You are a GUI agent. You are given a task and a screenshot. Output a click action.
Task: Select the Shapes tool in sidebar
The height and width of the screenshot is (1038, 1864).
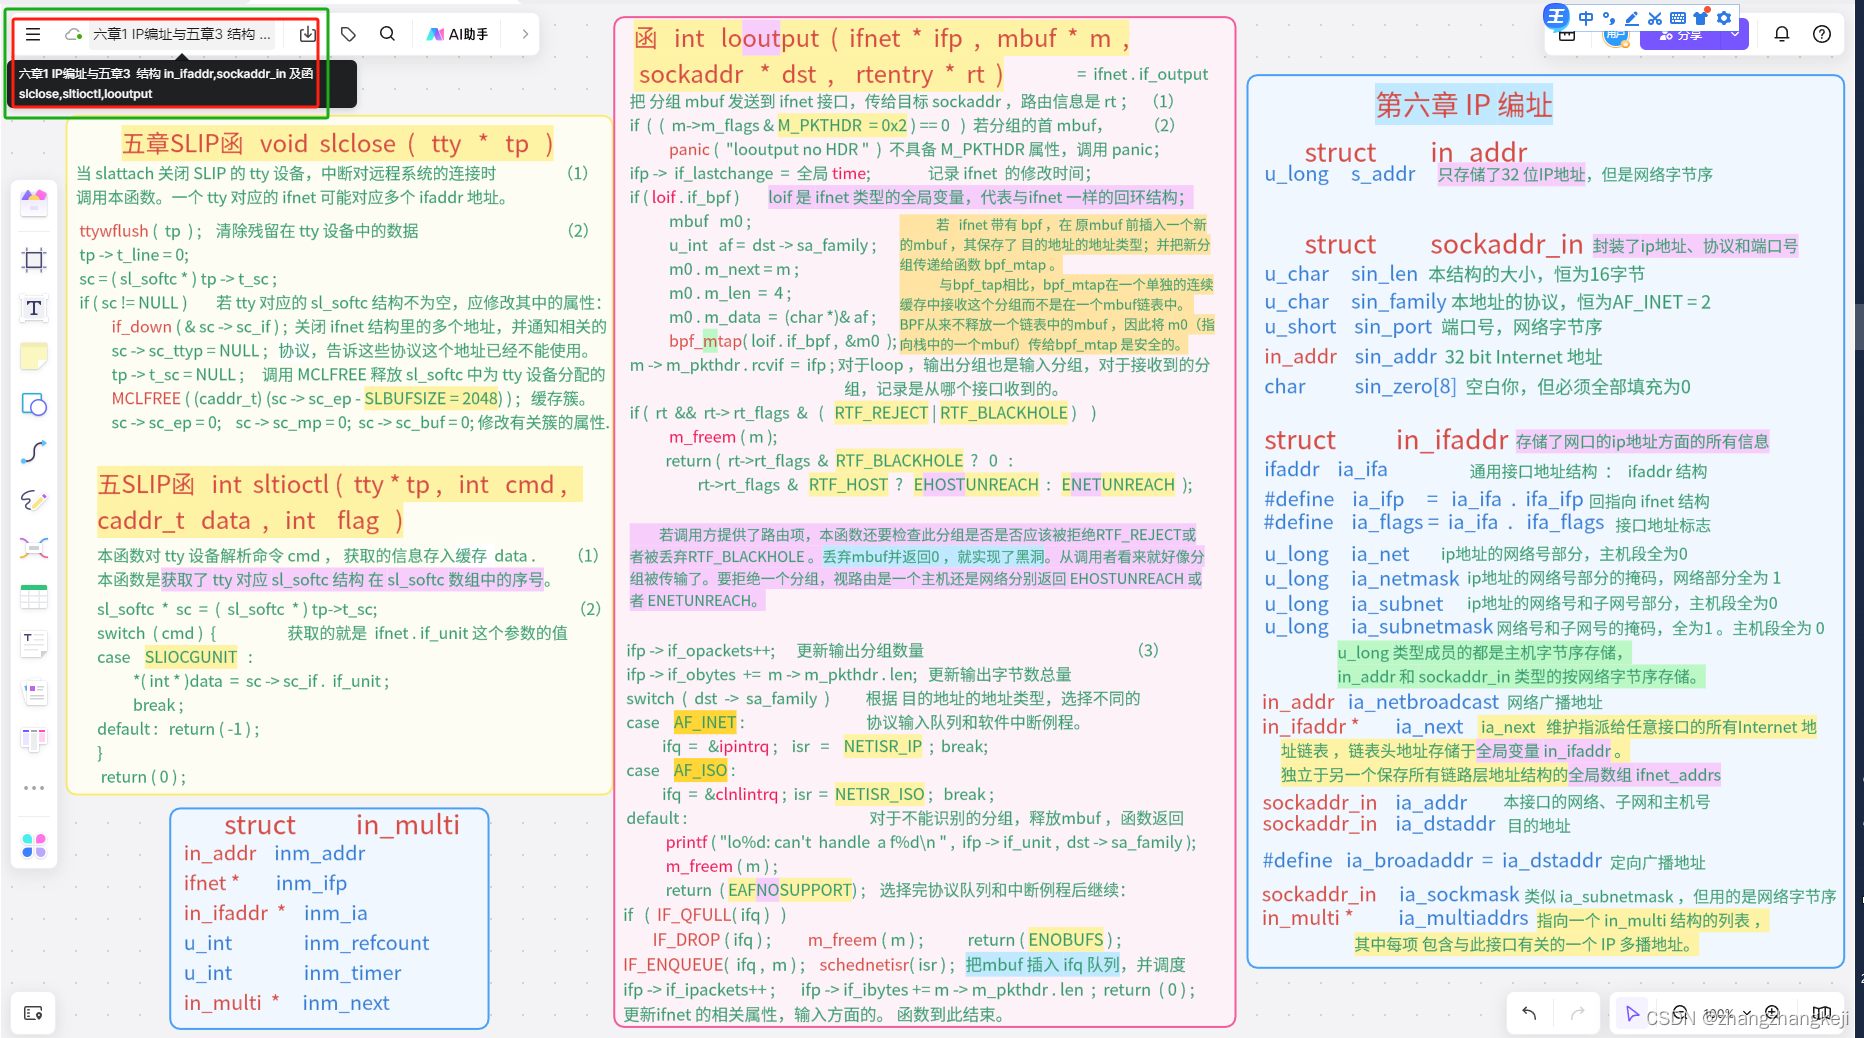34,404
